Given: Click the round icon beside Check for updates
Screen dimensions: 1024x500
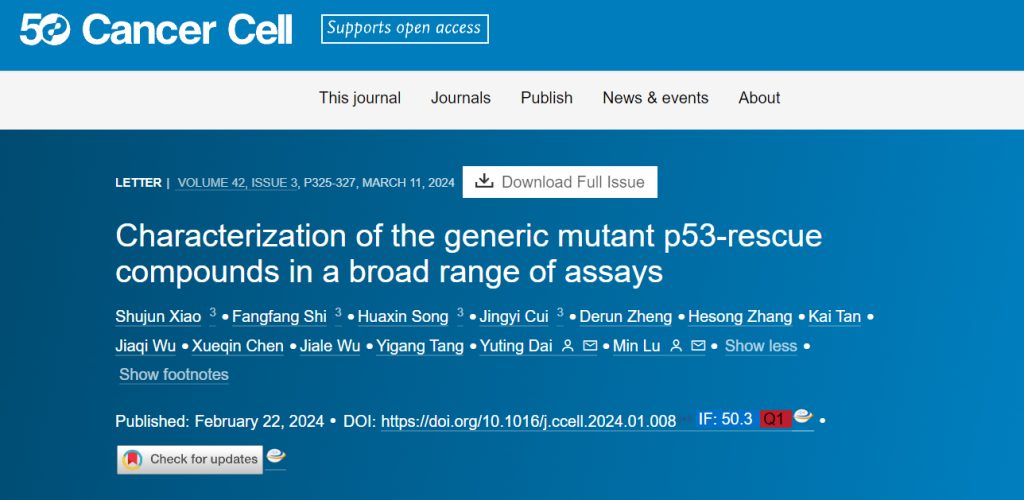Looking at the screenshot, I should pyautogui.click(x=276, y=457).
